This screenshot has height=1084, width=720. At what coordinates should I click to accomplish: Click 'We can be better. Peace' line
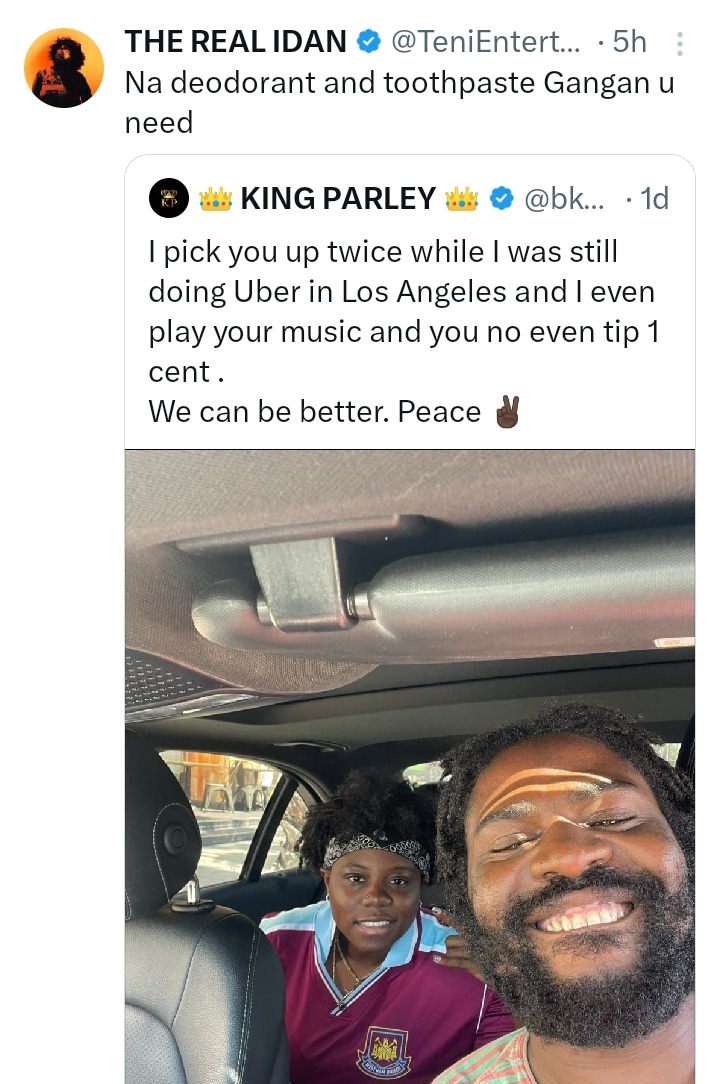(314, 412)
